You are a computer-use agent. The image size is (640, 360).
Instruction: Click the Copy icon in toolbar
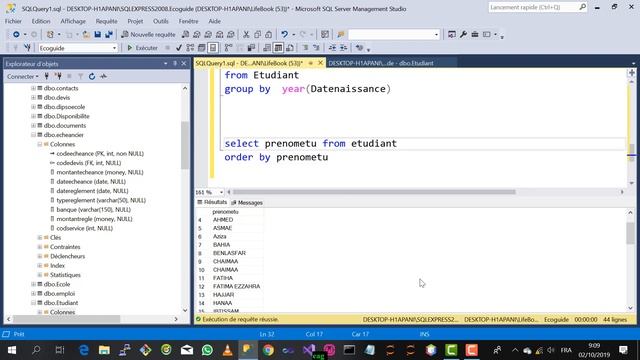pos(257,35)
